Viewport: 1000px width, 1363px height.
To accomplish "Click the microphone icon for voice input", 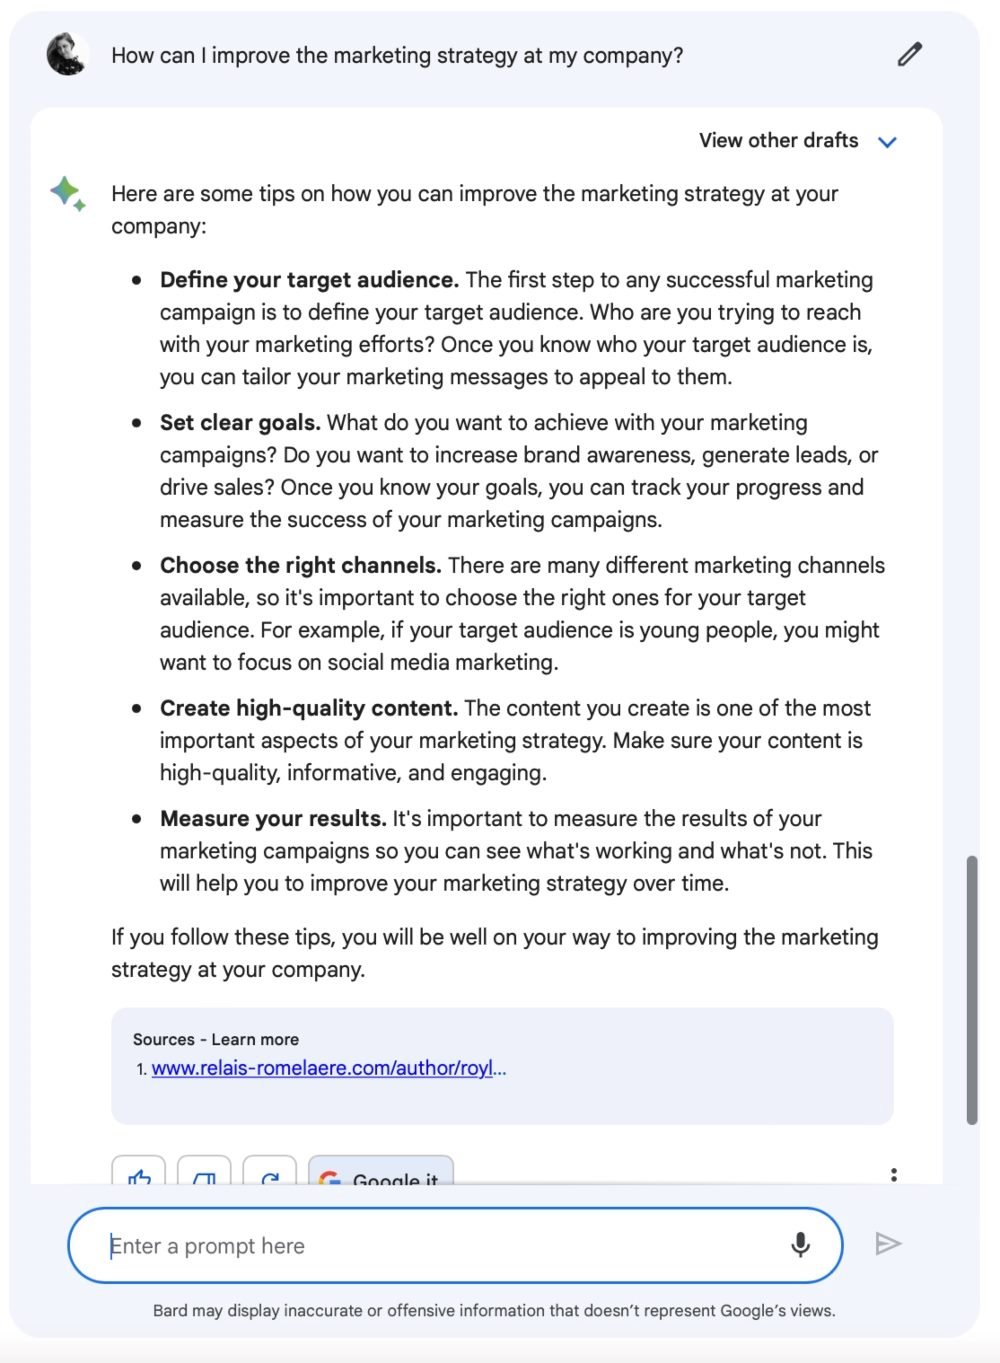I will 800,1244.
